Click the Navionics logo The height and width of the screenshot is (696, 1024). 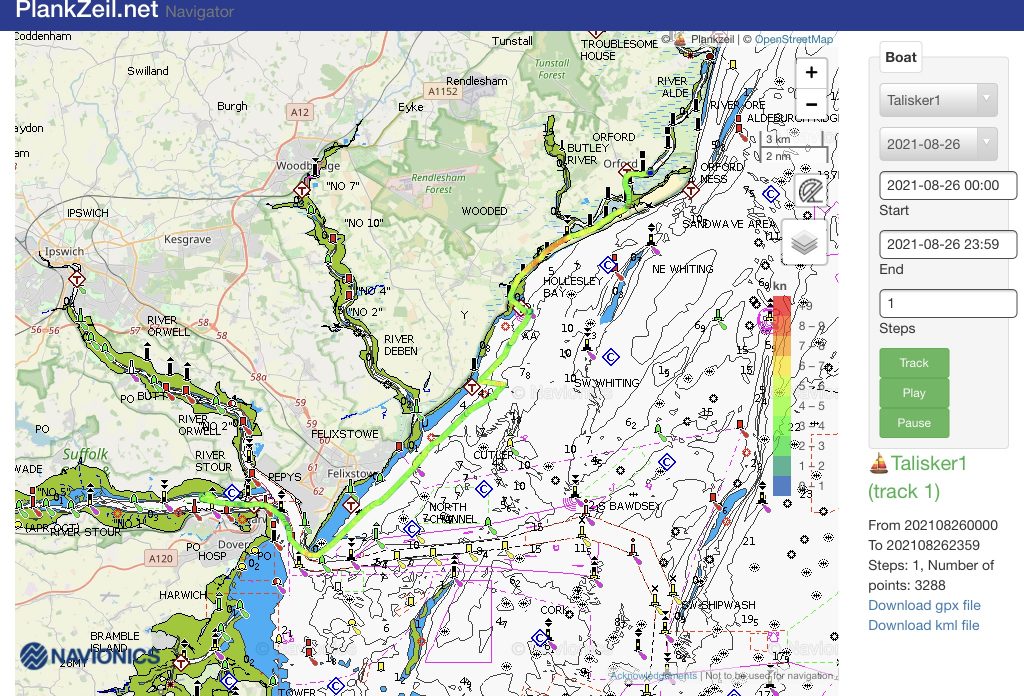coord(90,656)
